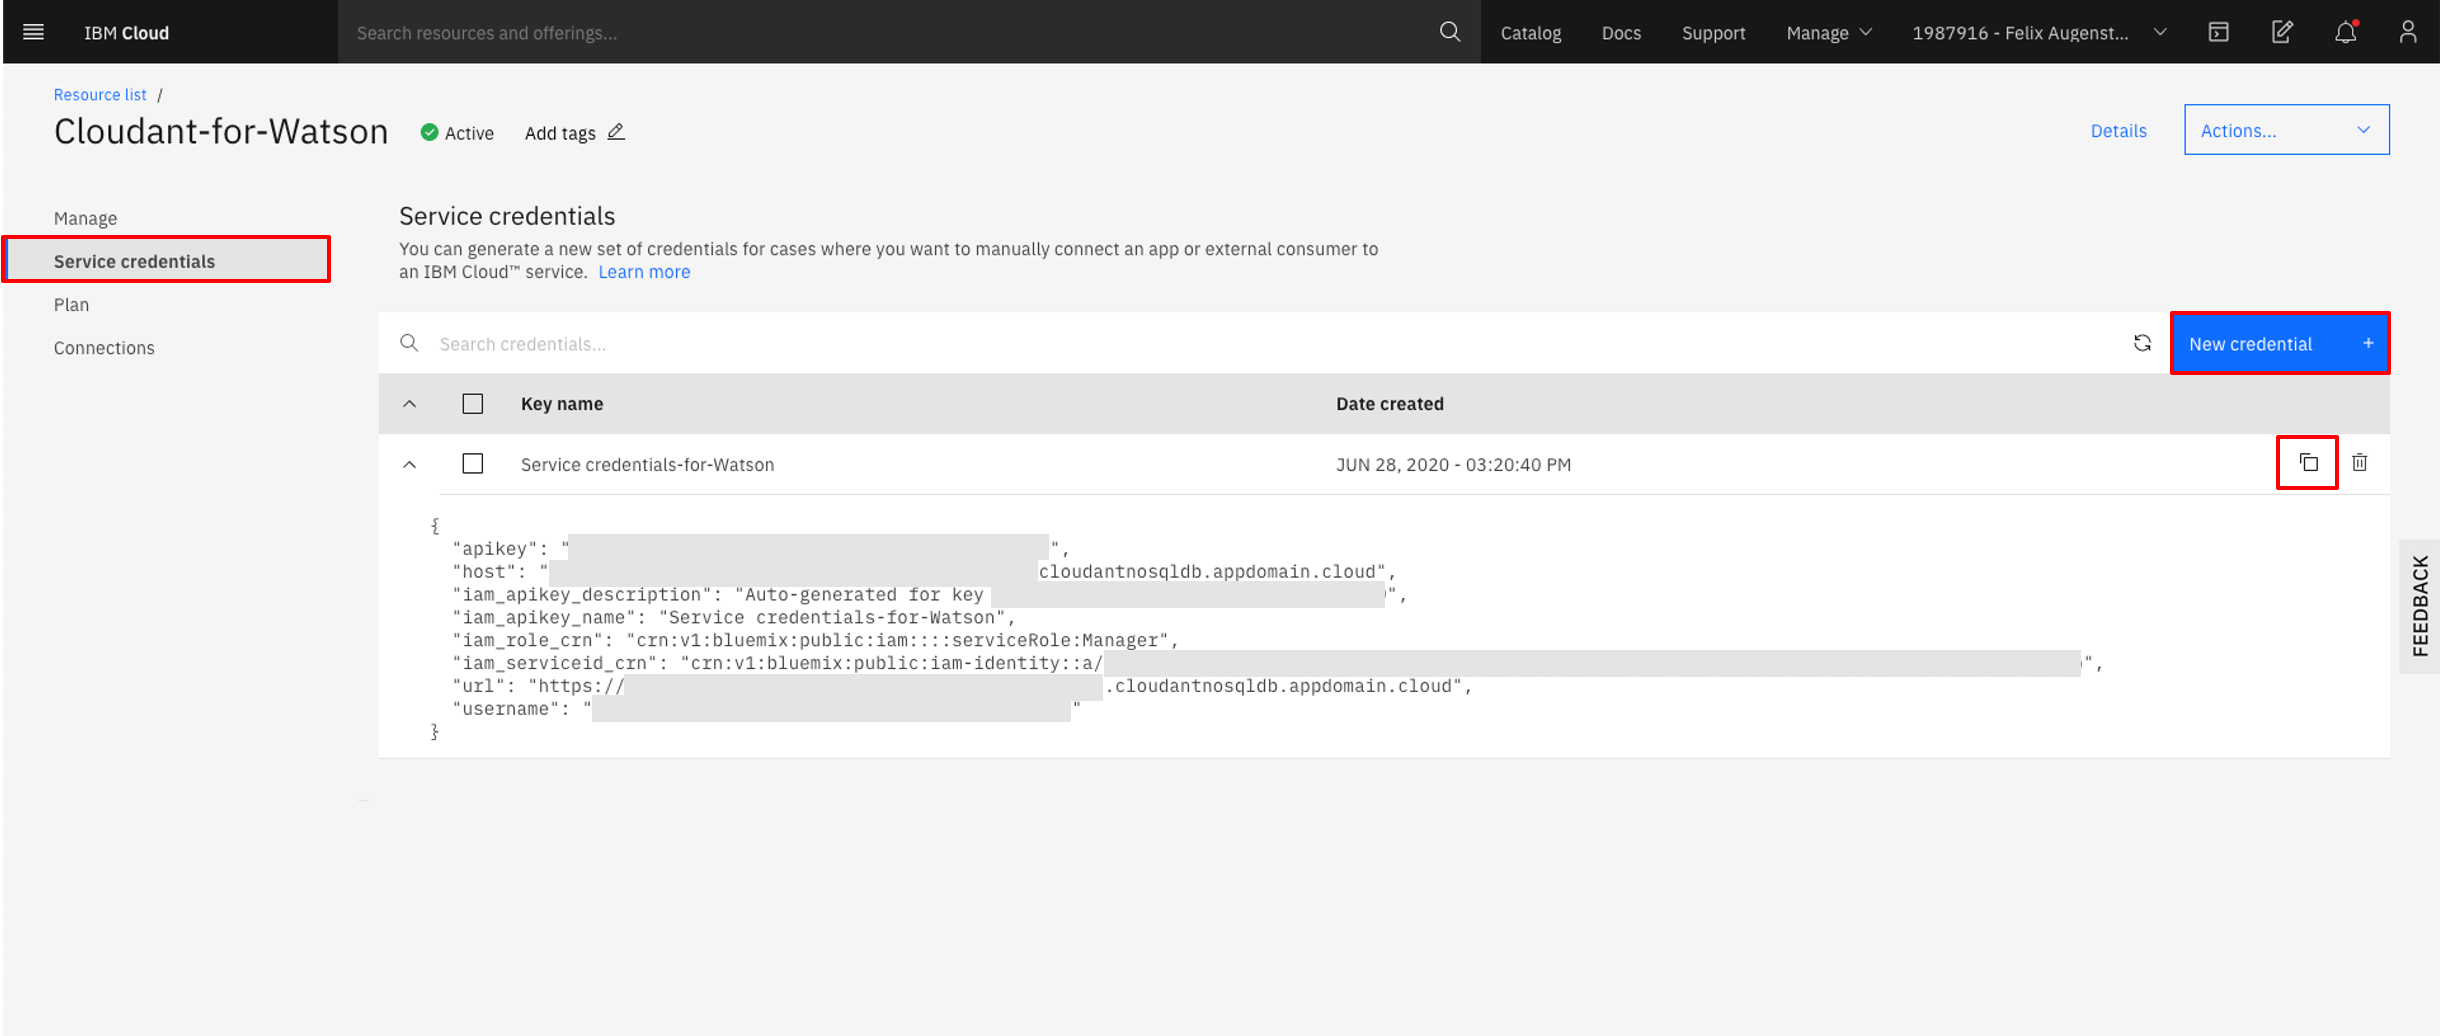Screen dimensions: 2440x1036
Task: Click the "iam_apikey_name" JSON line
Action: (x=733, y=617)
